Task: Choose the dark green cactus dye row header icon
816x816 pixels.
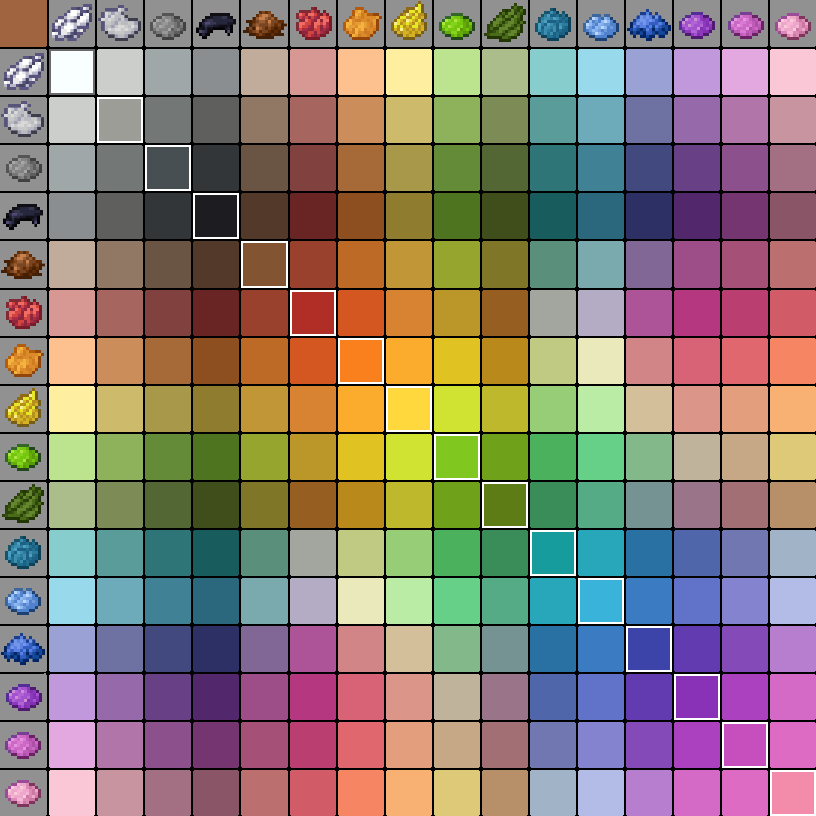Action: click(23, 503)
